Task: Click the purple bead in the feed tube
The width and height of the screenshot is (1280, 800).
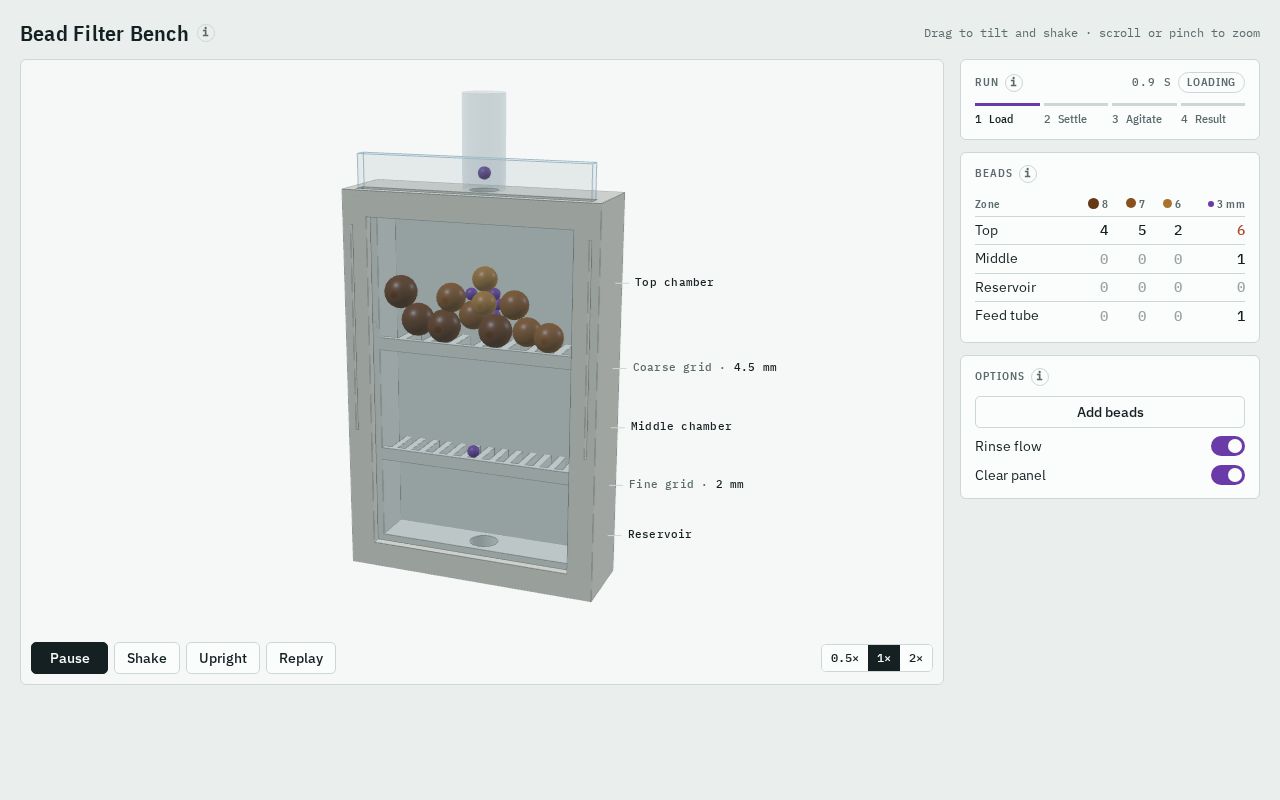Action: 484,173
